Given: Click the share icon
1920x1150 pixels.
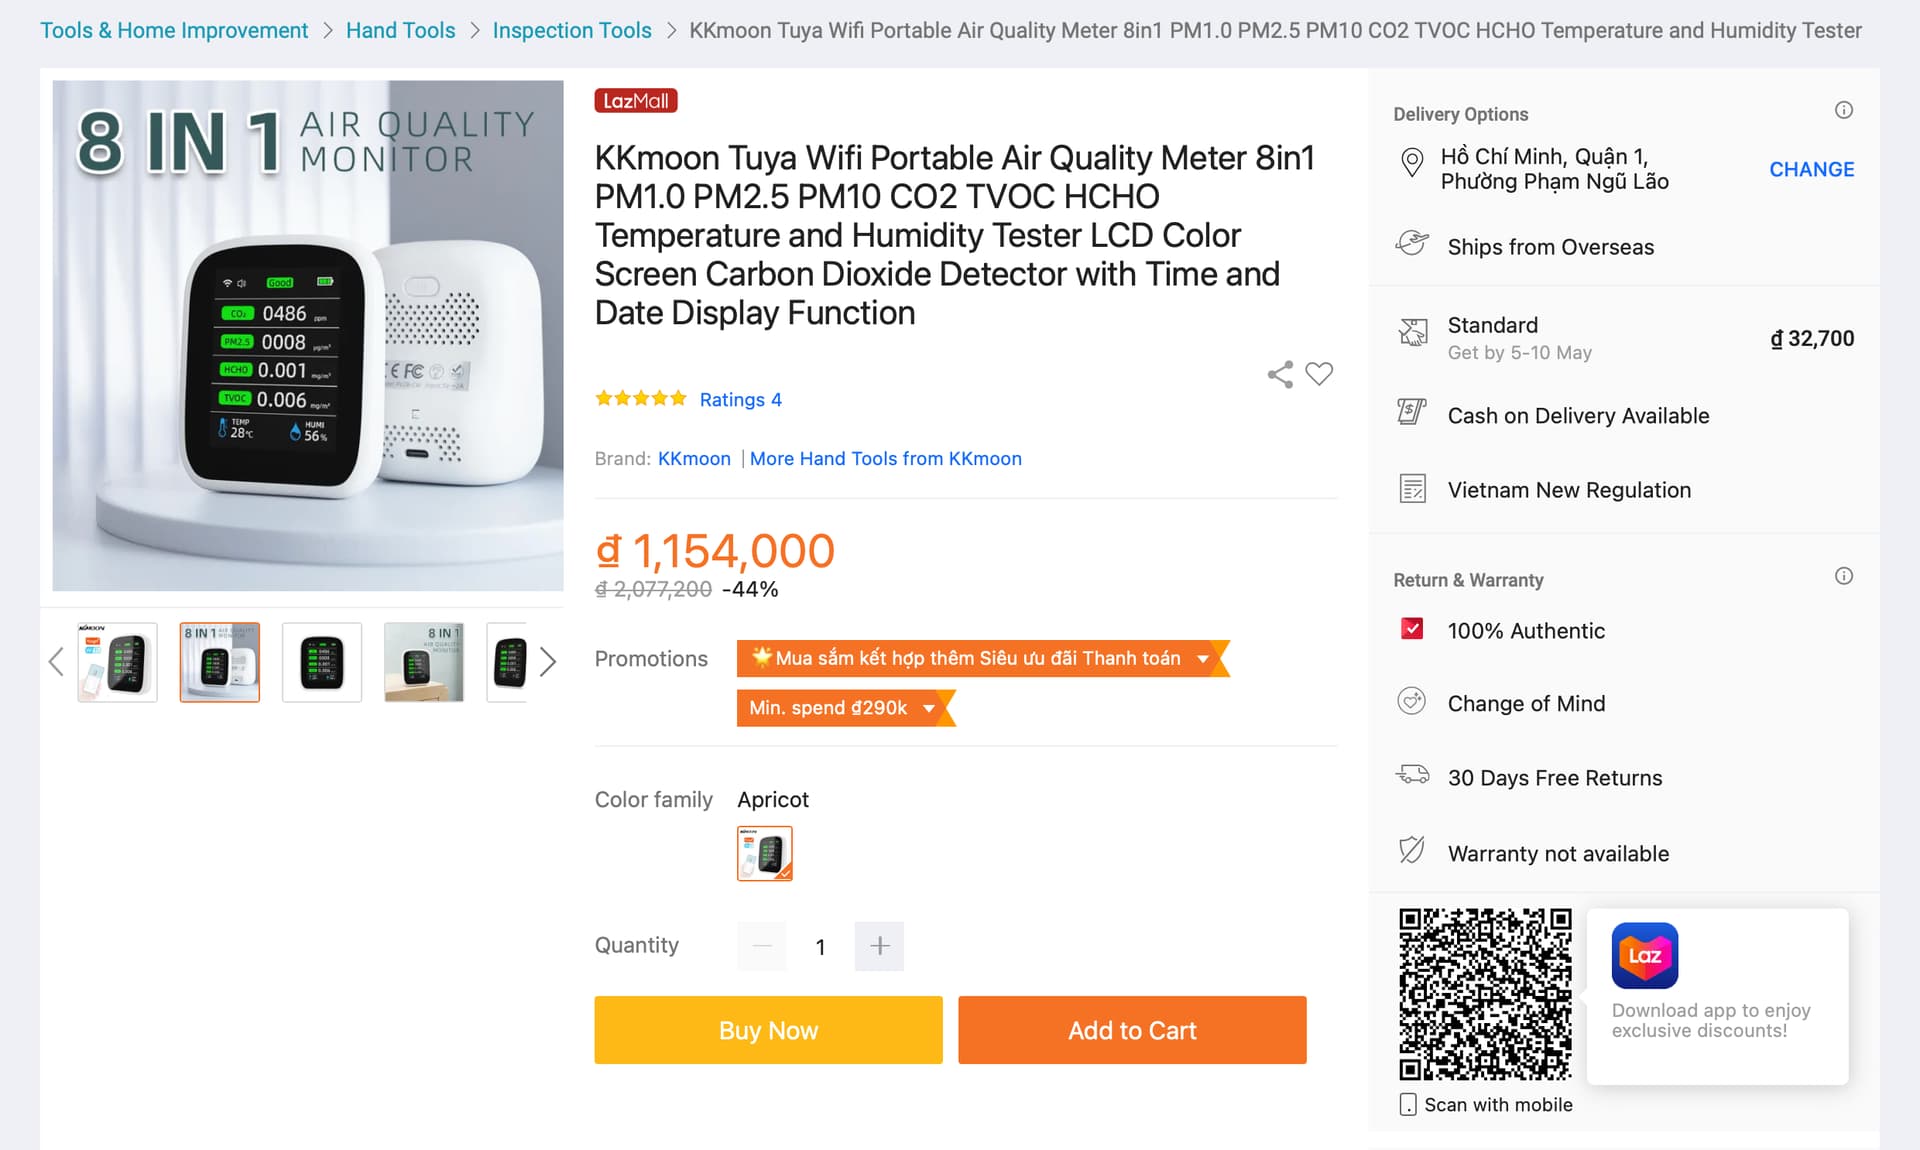Looking at the screenshot, I should pos(1280,374).
